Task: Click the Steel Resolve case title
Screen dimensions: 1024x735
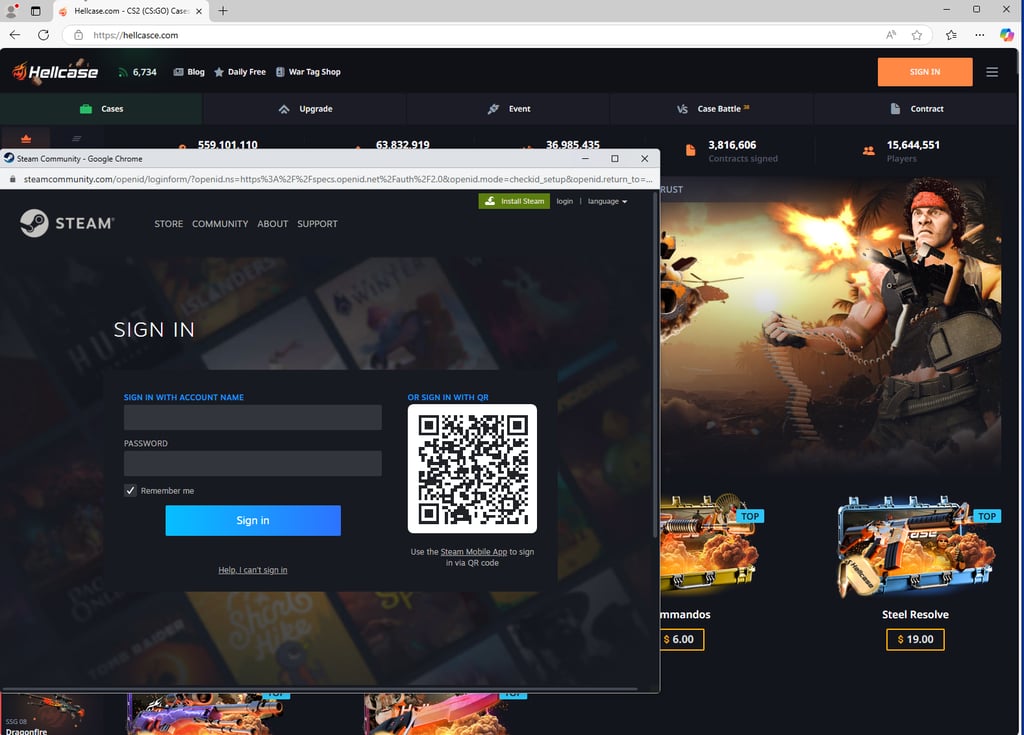Action: point(915,615)
